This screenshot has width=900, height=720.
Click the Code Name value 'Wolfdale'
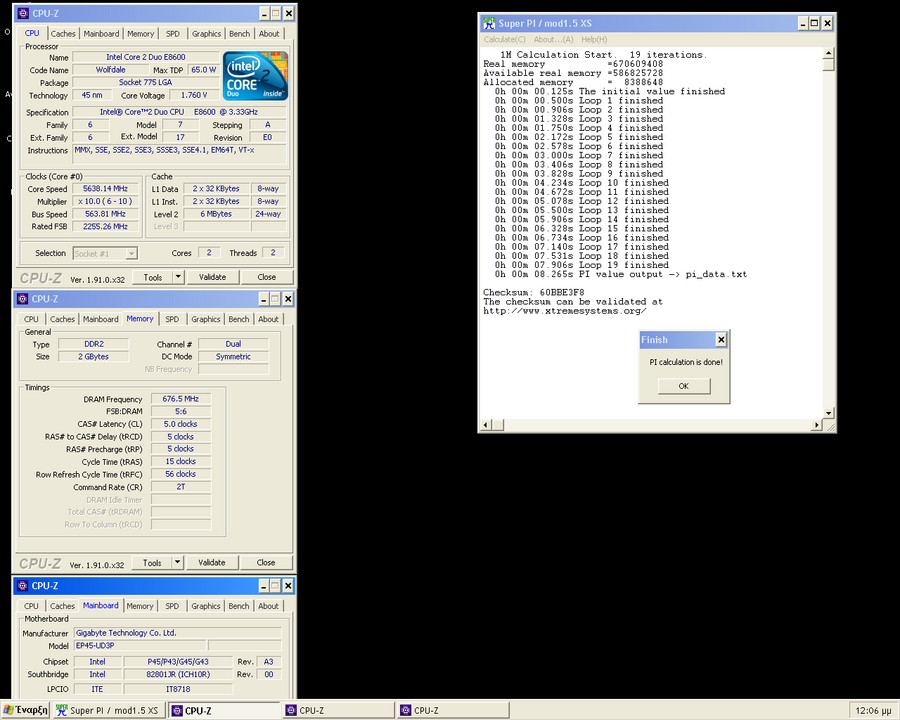[110, 69]
